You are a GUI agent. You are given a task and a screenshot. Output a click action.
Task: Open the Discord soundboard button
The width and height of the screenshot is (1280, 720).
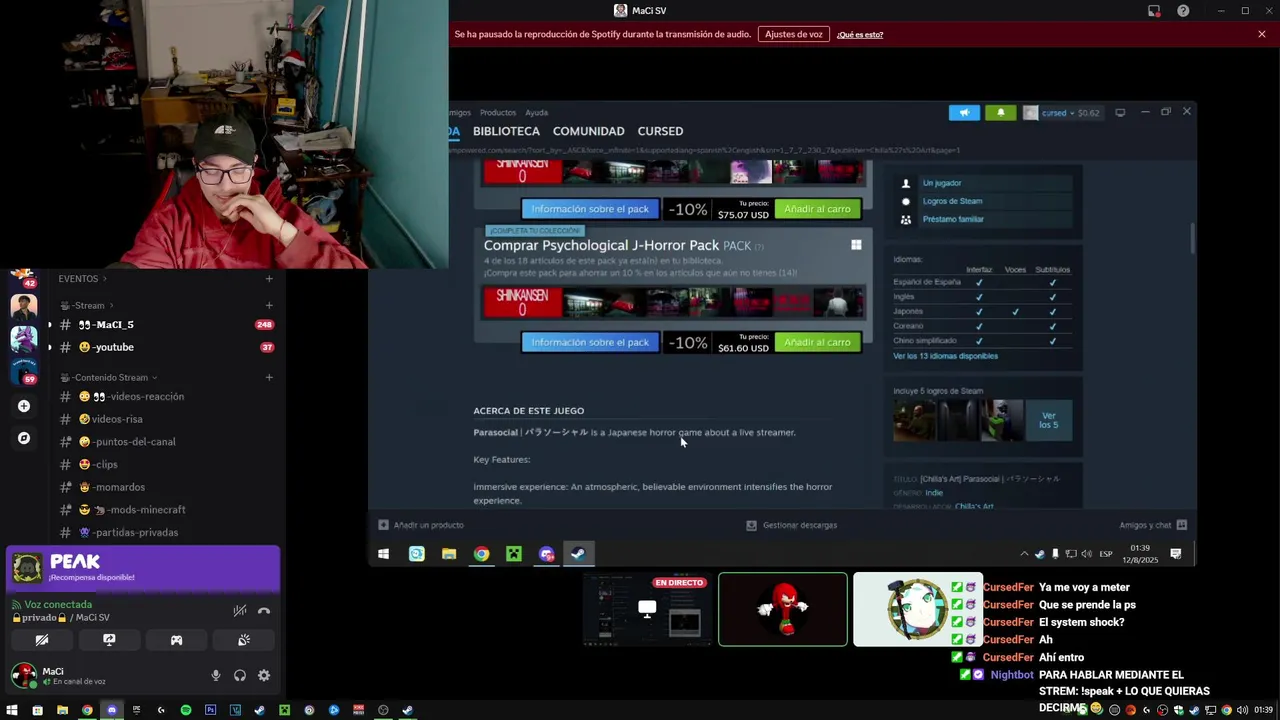pyautogui.click(x=244, y=640)
